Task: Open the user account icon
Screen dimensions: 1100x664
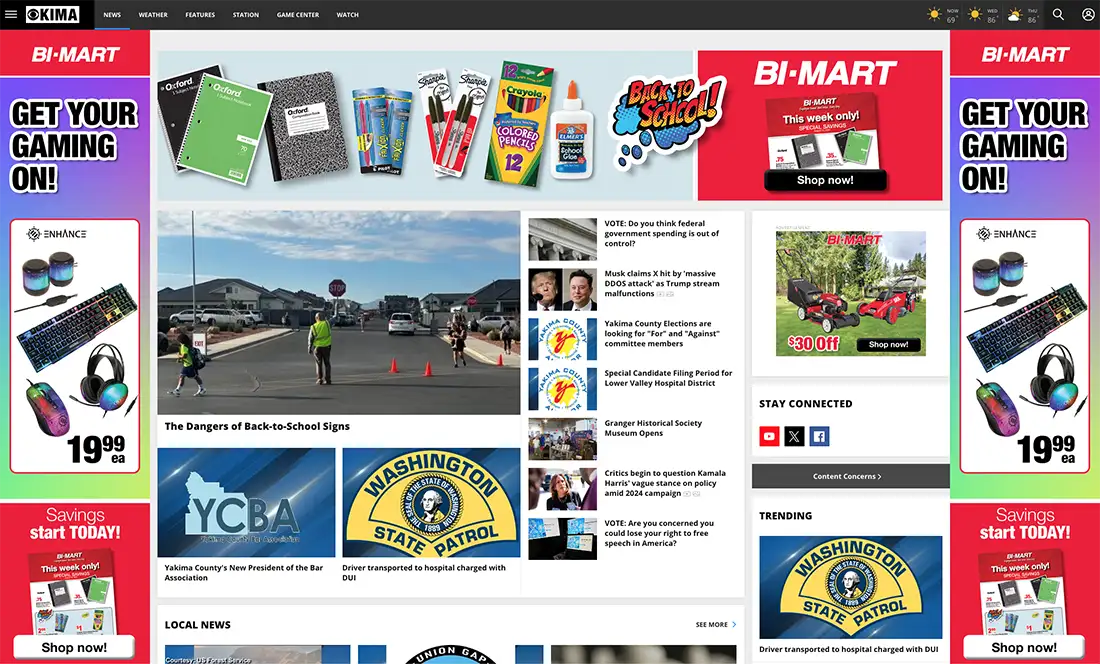Action: point(1087,14)
